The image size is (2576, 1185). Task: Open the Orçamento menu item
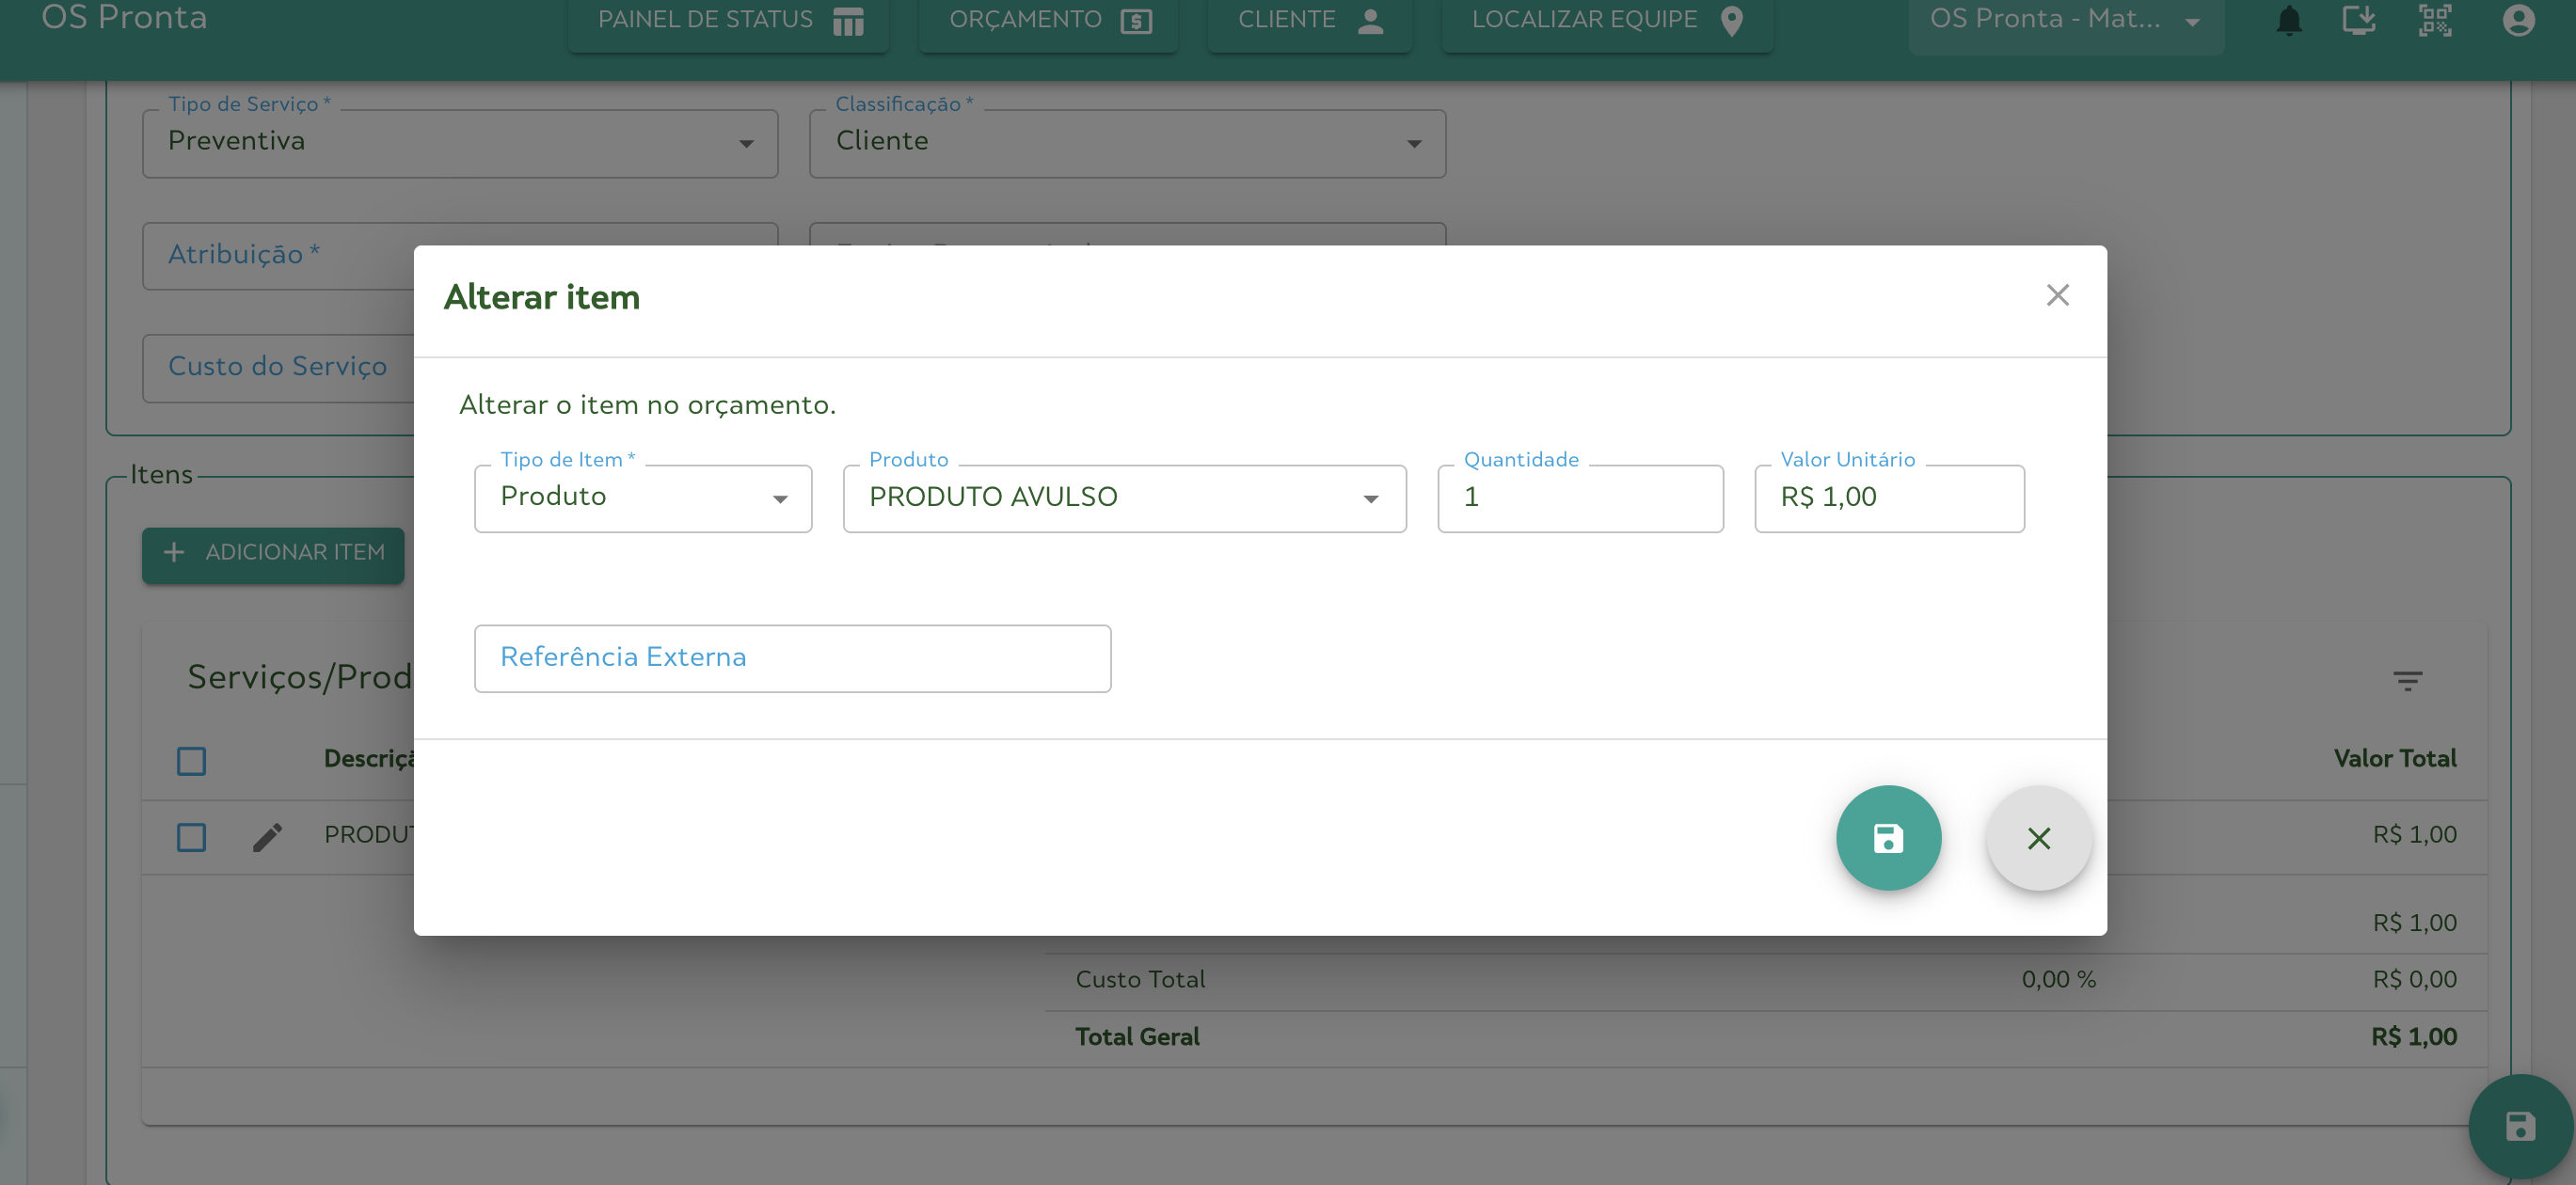tap(1048, 21)
